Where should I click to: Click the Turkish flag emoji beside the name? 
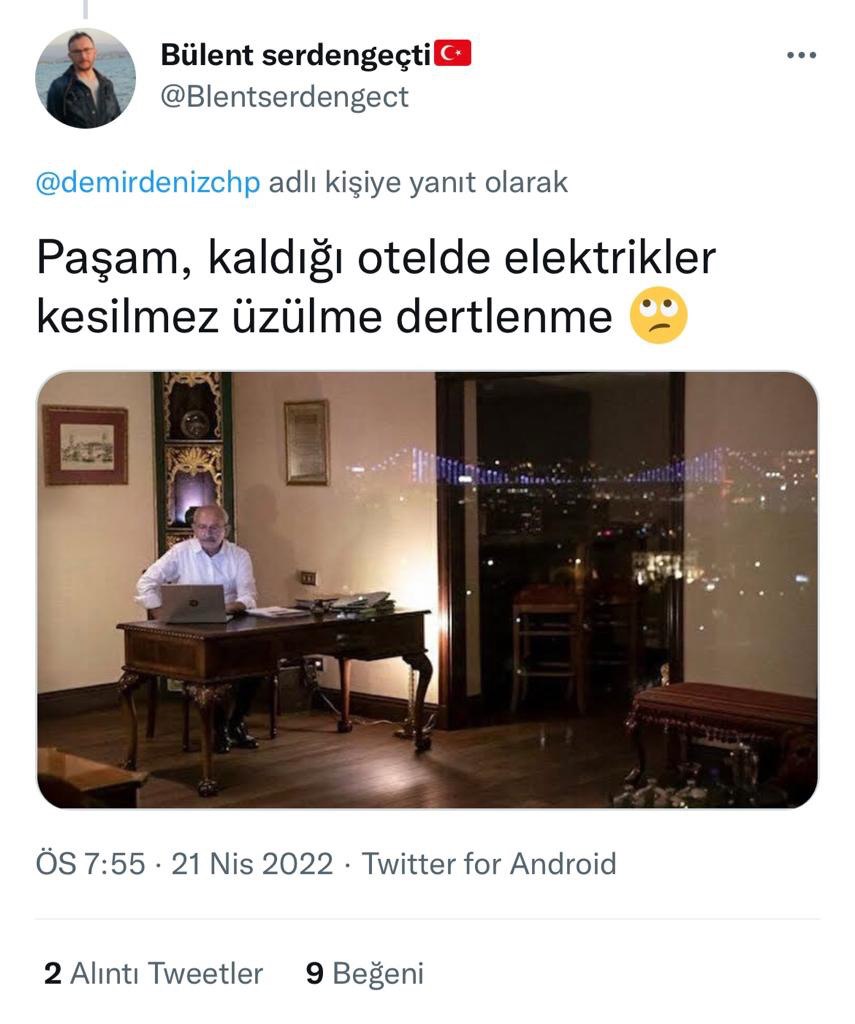point(453,54)
